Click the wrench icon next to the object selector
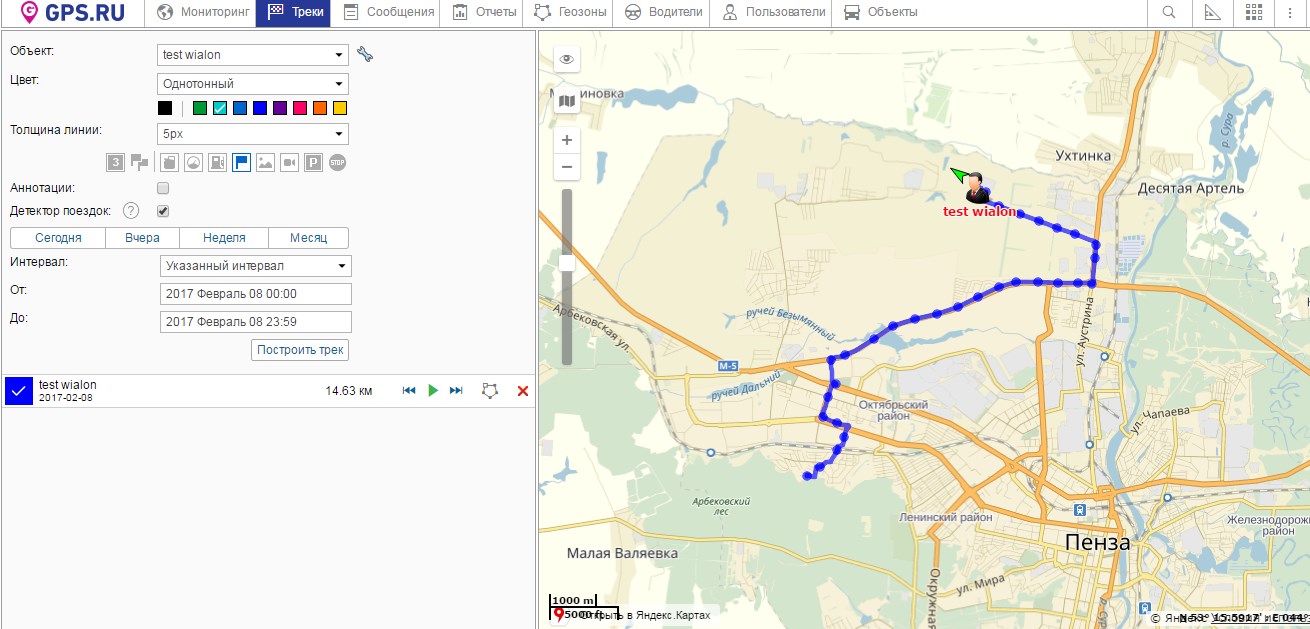 click(365, 55)
